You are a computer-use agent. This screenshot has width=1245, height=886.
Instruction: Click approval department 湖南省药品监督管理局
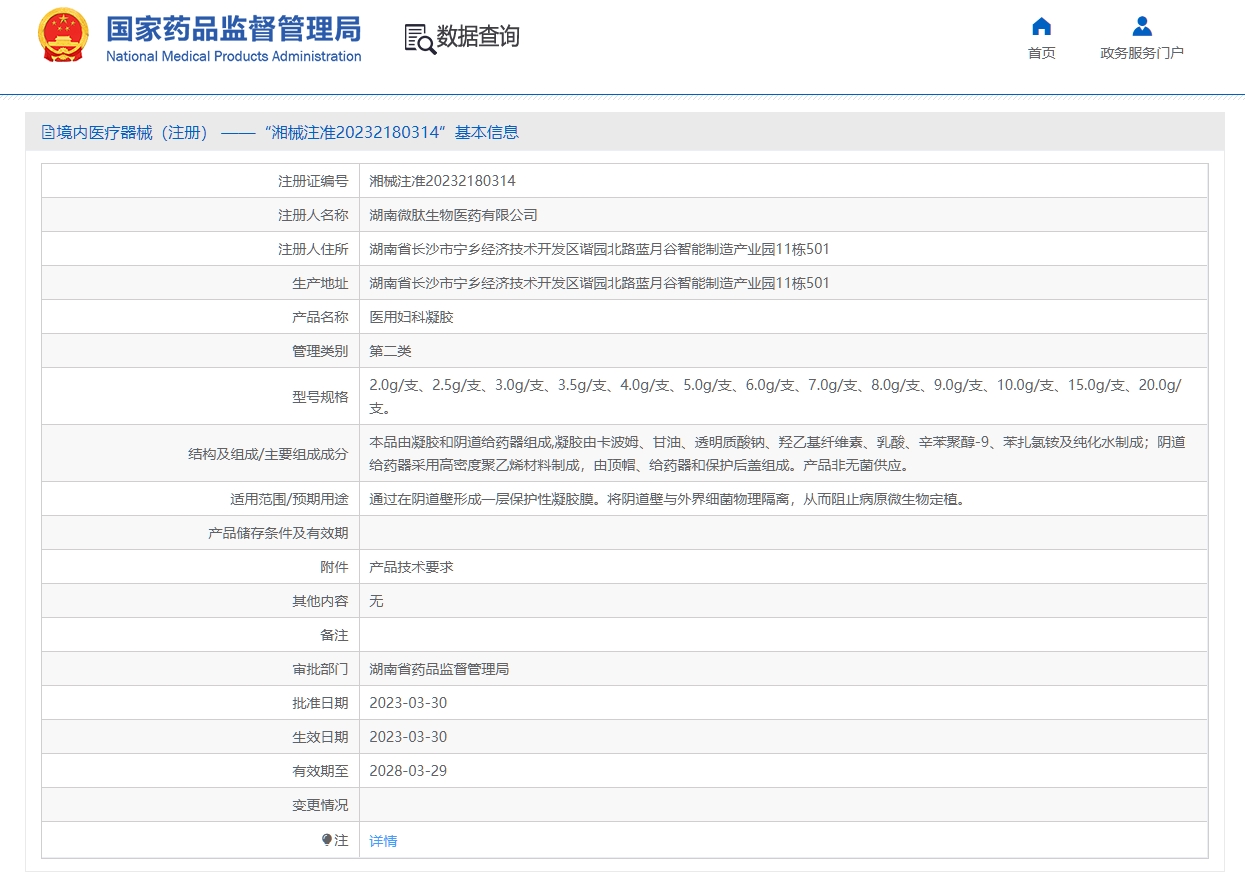439,669
